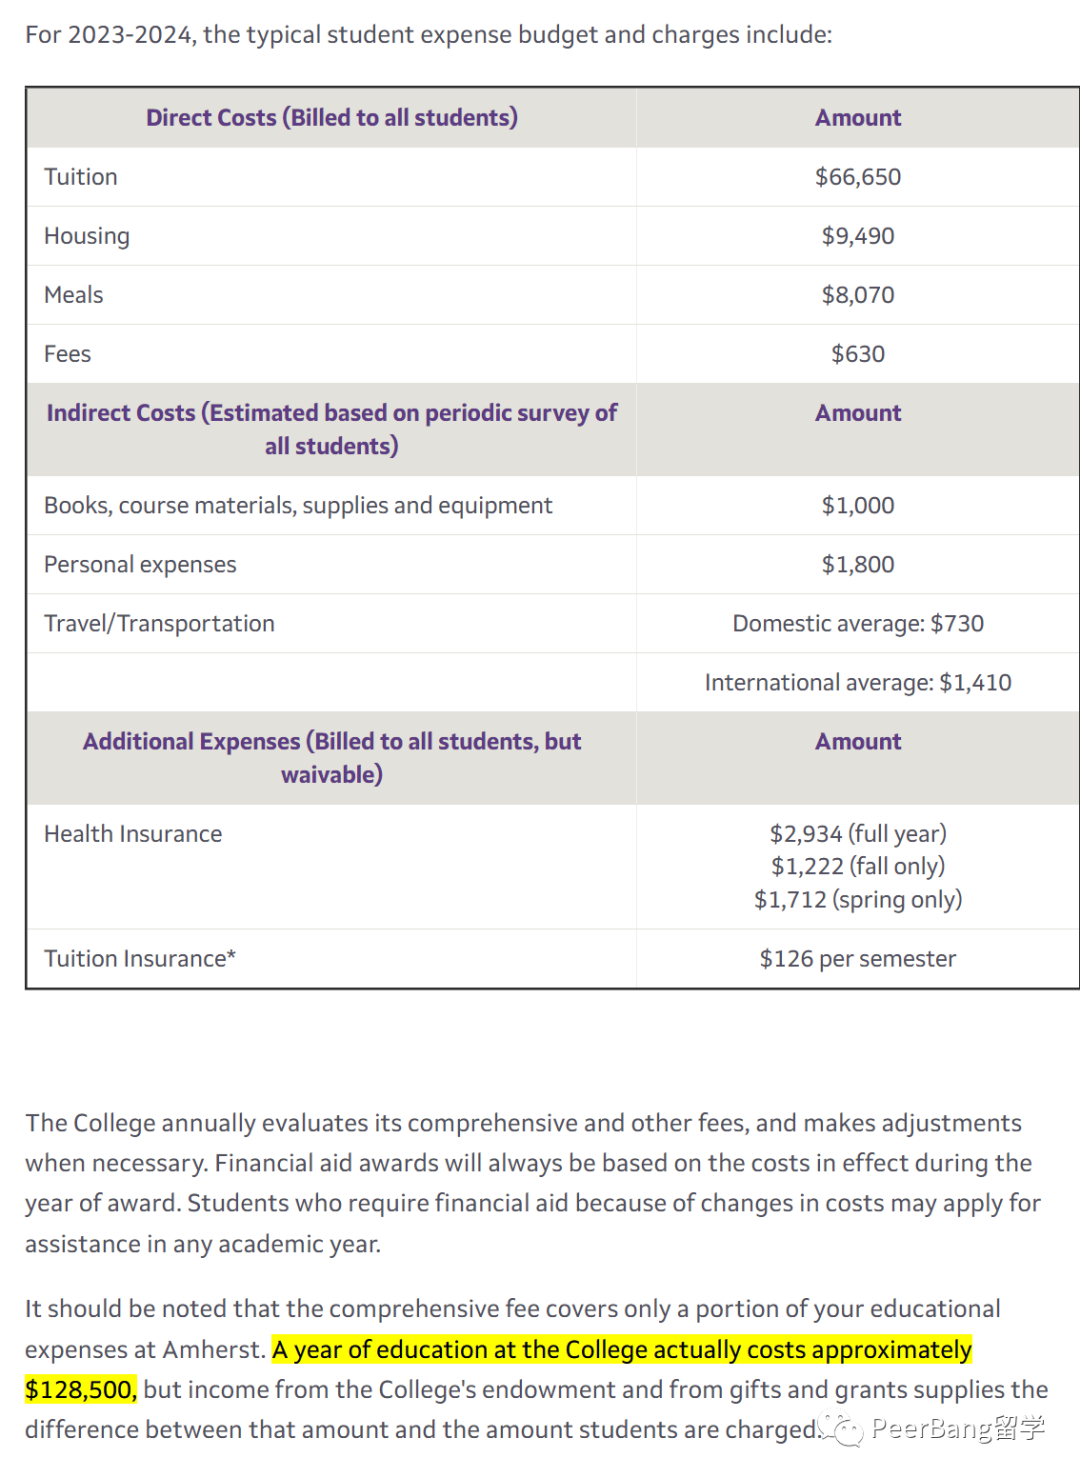Image resolution: width=1080 pixels, height=1478 pixels.
Task: Click the Domestic average $730 cell
Action: [858, 623]
